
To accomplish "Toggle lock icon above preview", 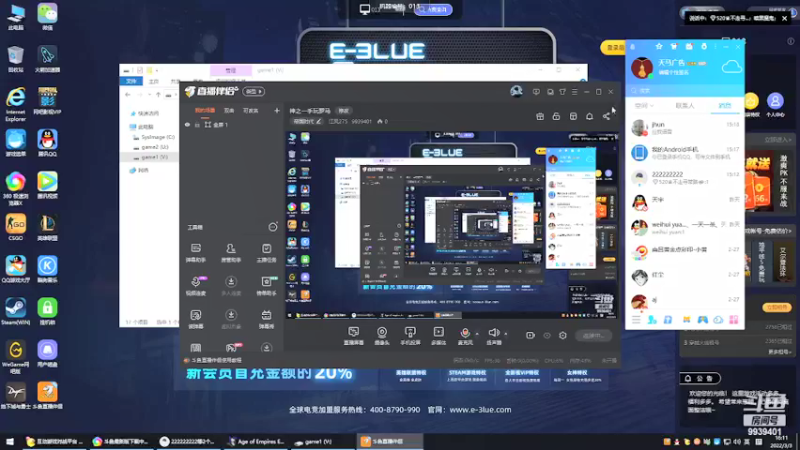I will coord(556,116).
